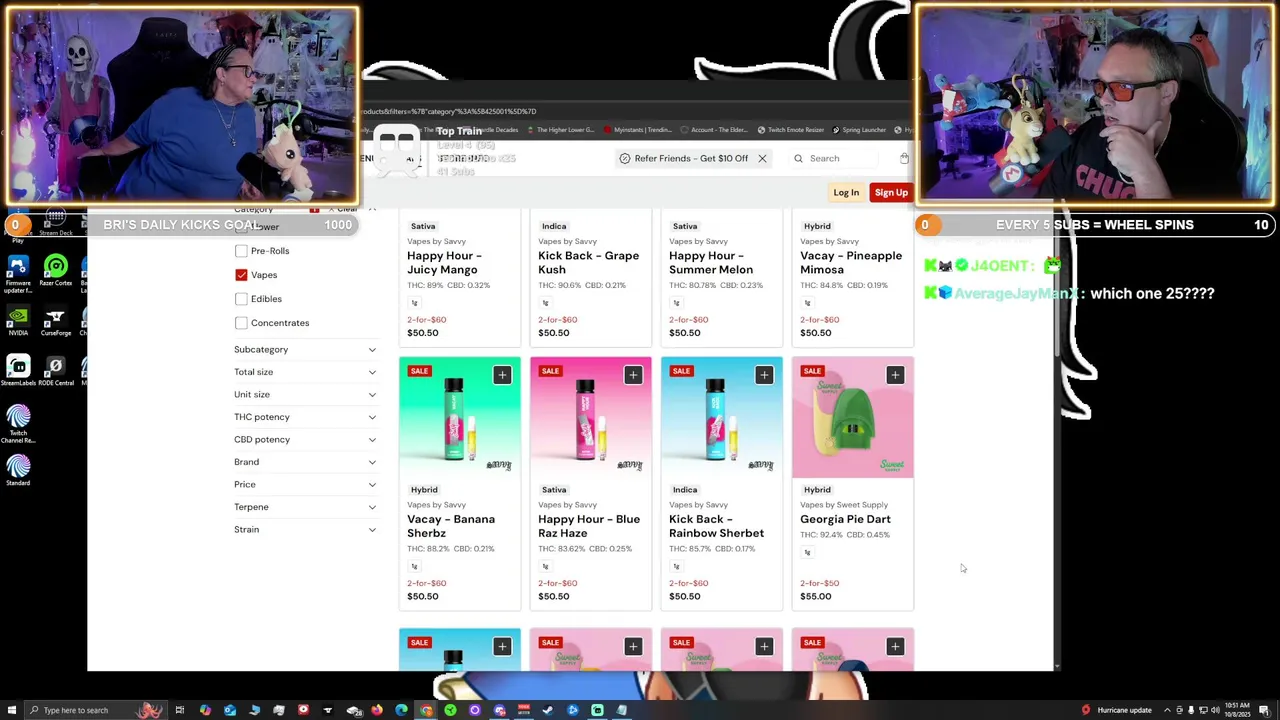The image size is (1280, 720).
Task: Check the Edibles category filter
Action: coord(241,299)
